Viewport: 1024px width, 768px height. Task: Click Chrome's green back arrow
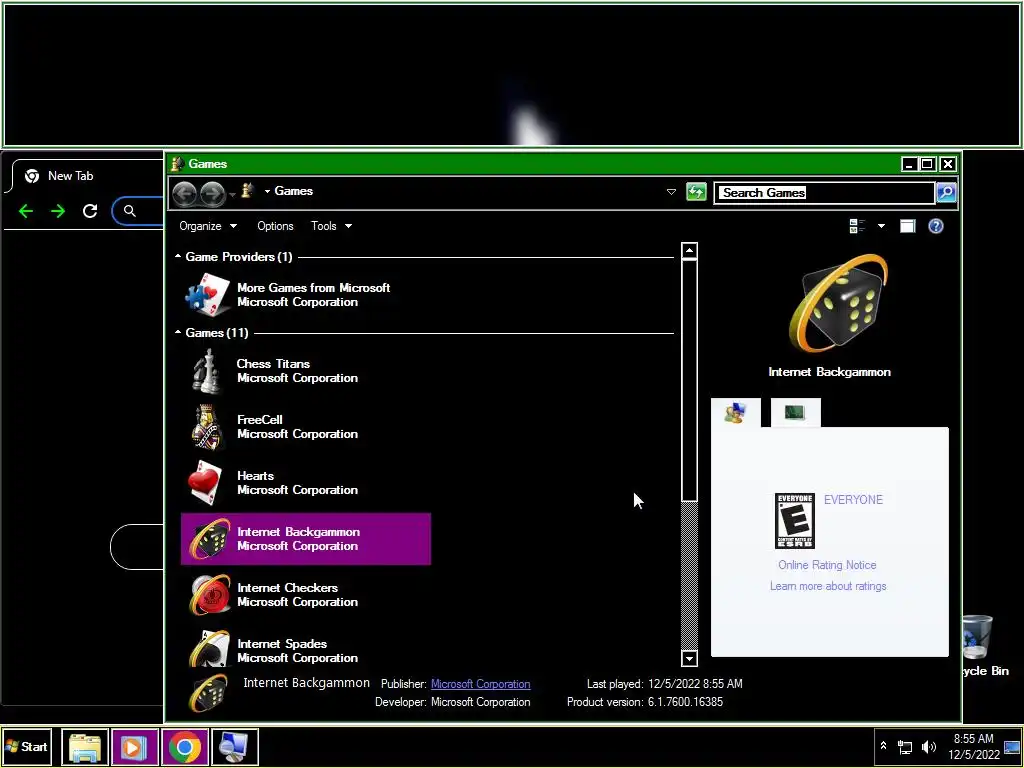click(26, 210)
